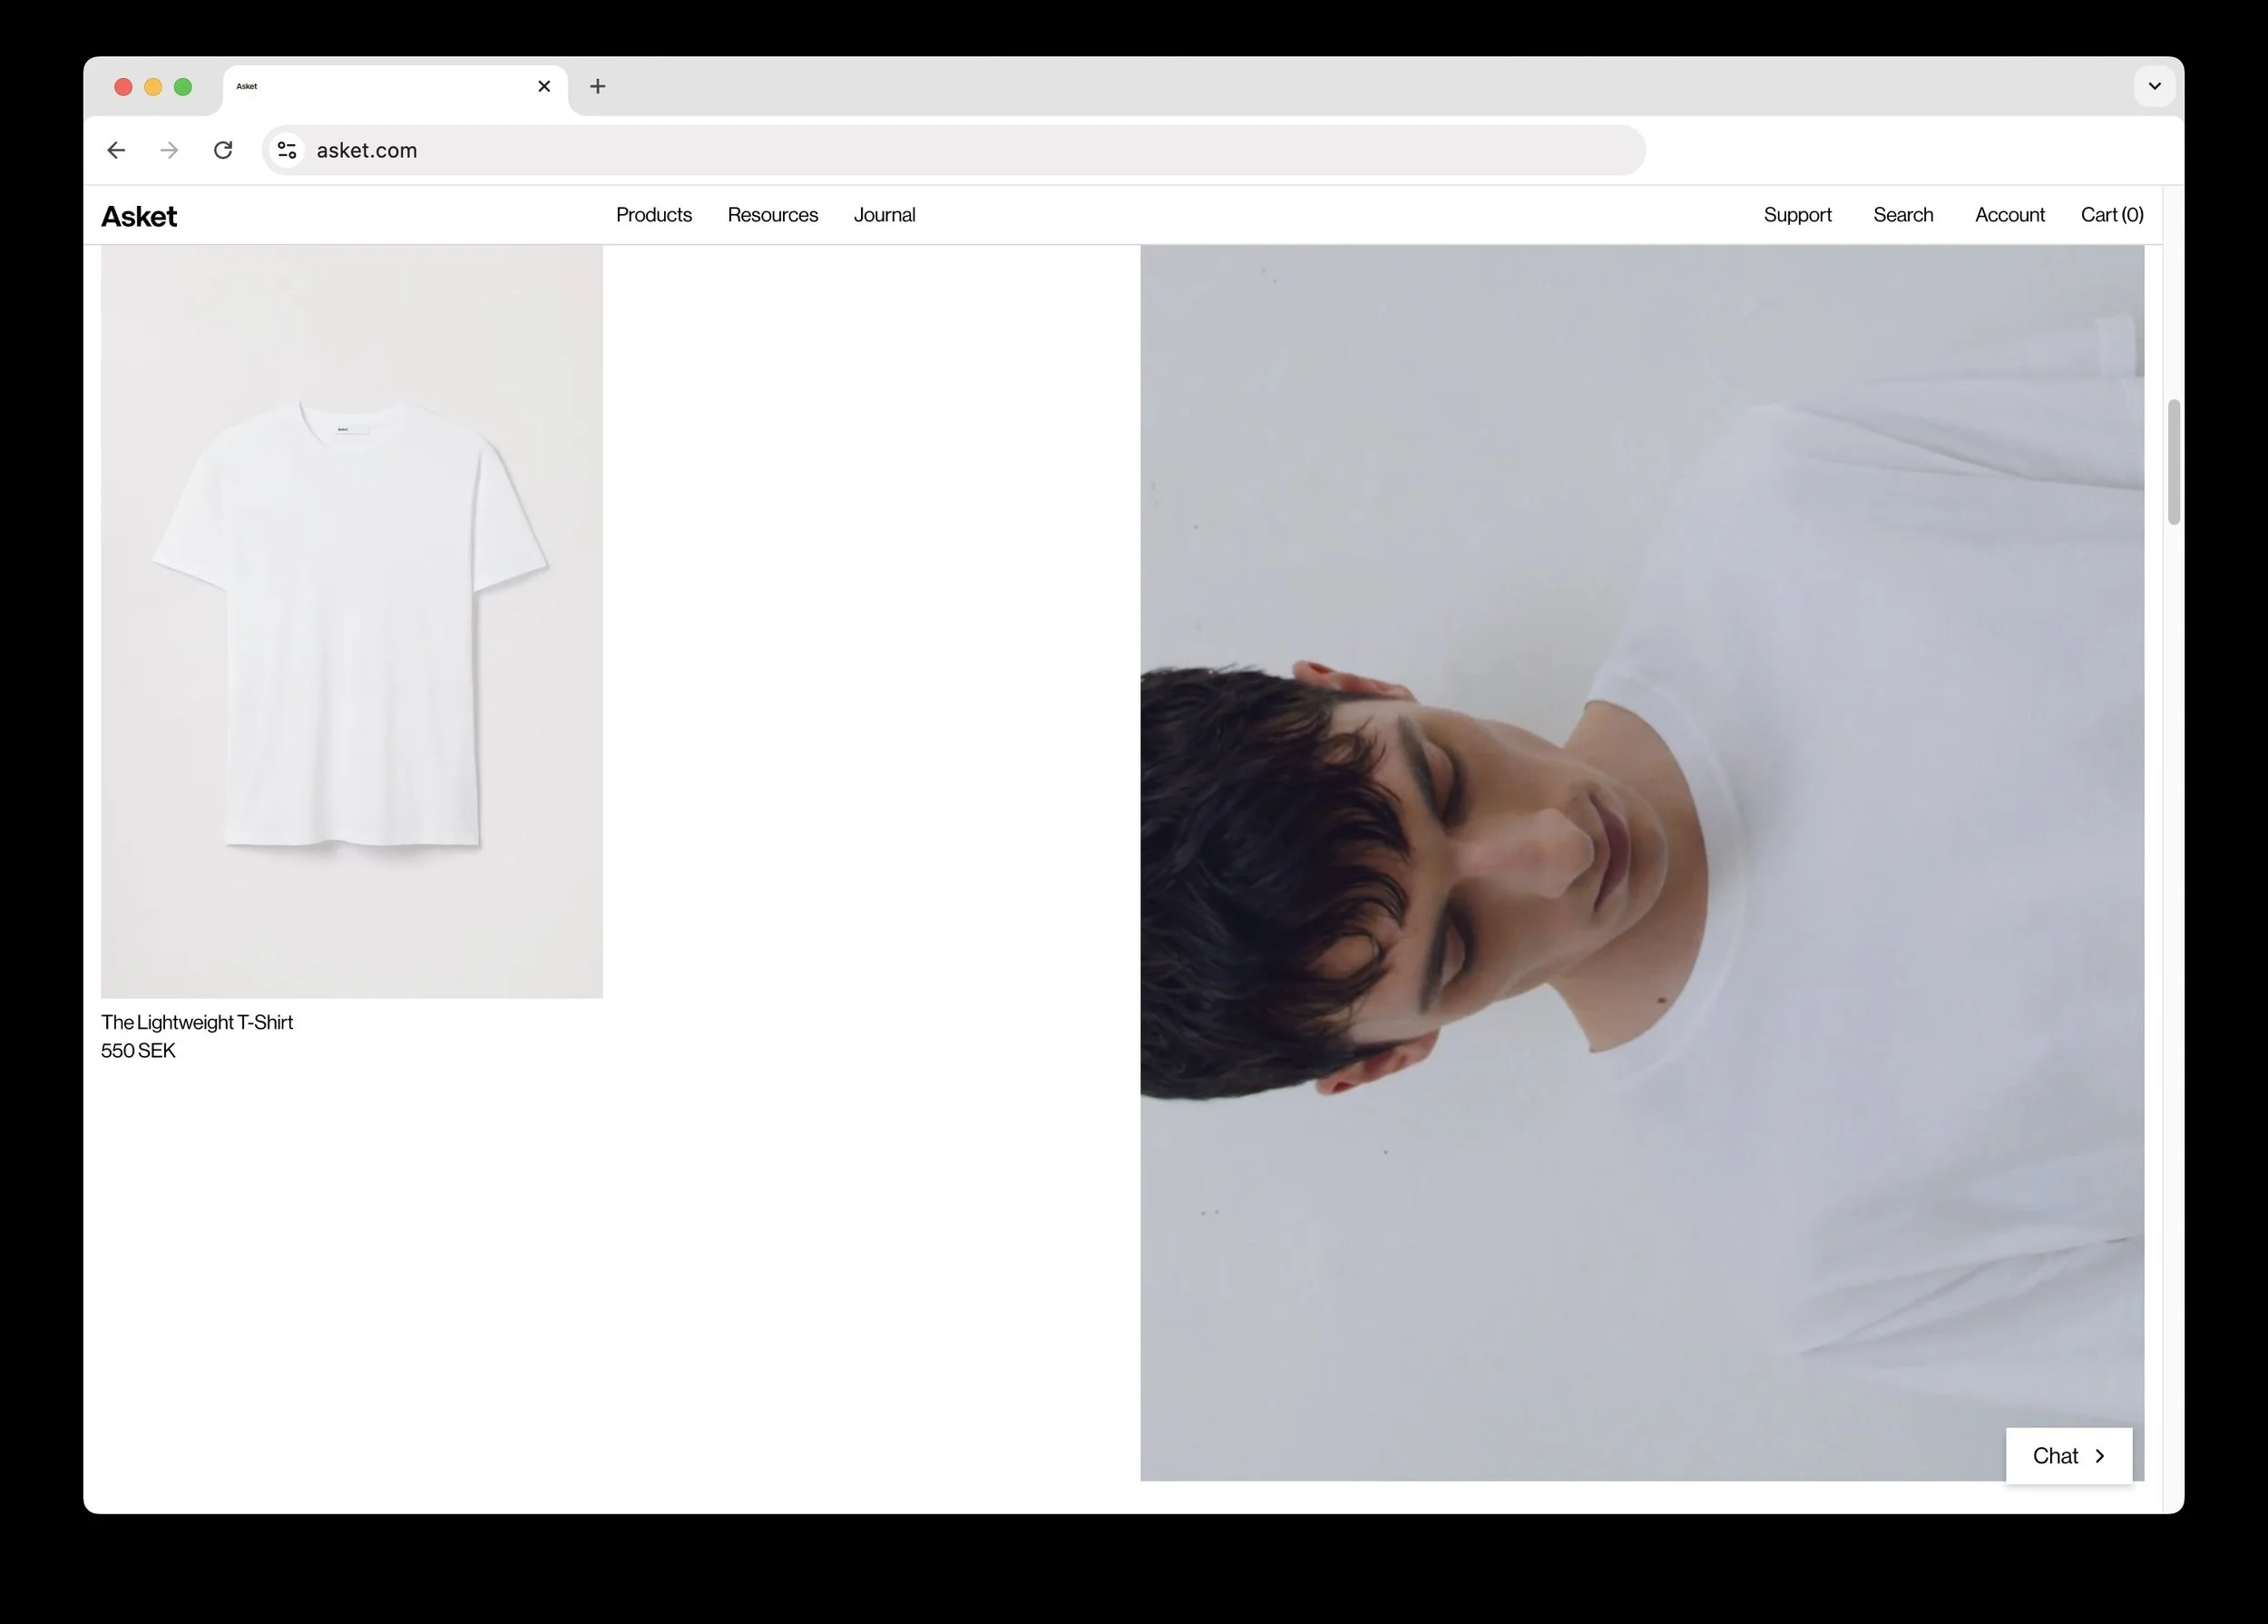
Task: Click the page vertical scrollbar thumb
Action: point(2173,461)
